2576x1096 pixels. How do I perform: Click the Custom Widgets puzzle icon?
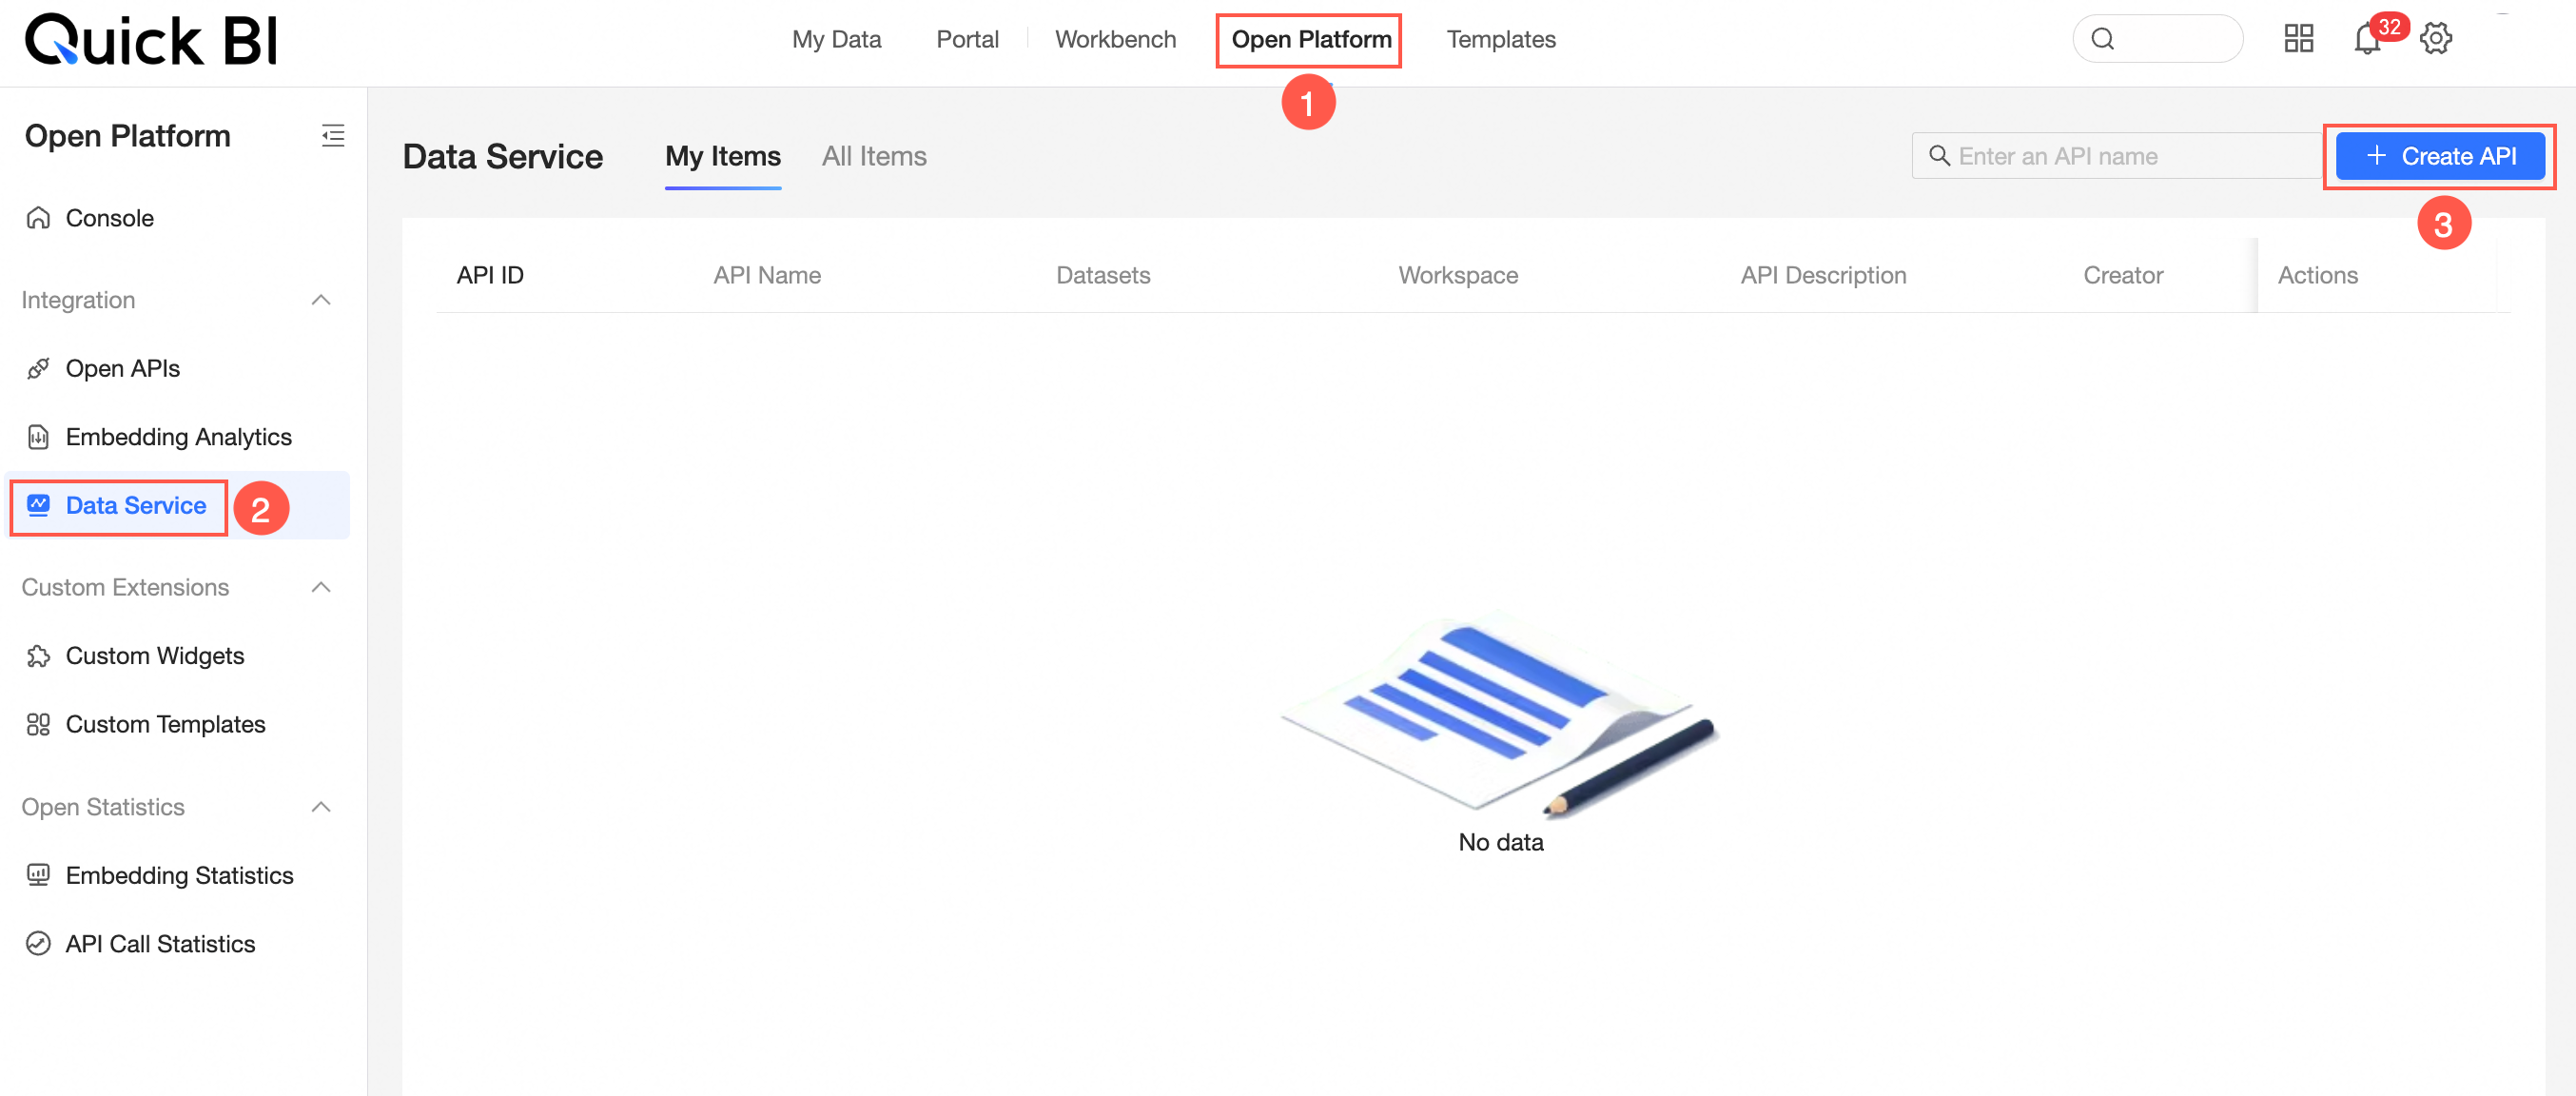[38, 656]
